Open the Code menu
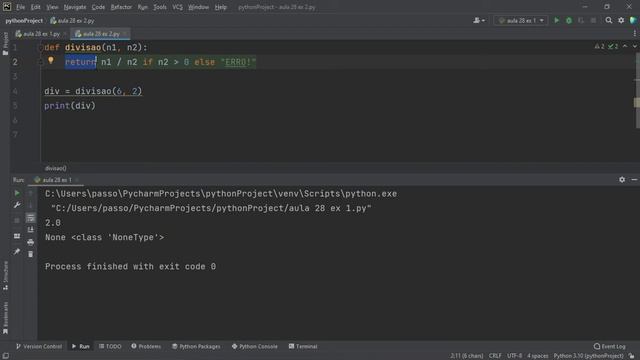Screen dimensions: 640x360 [98, 7]
